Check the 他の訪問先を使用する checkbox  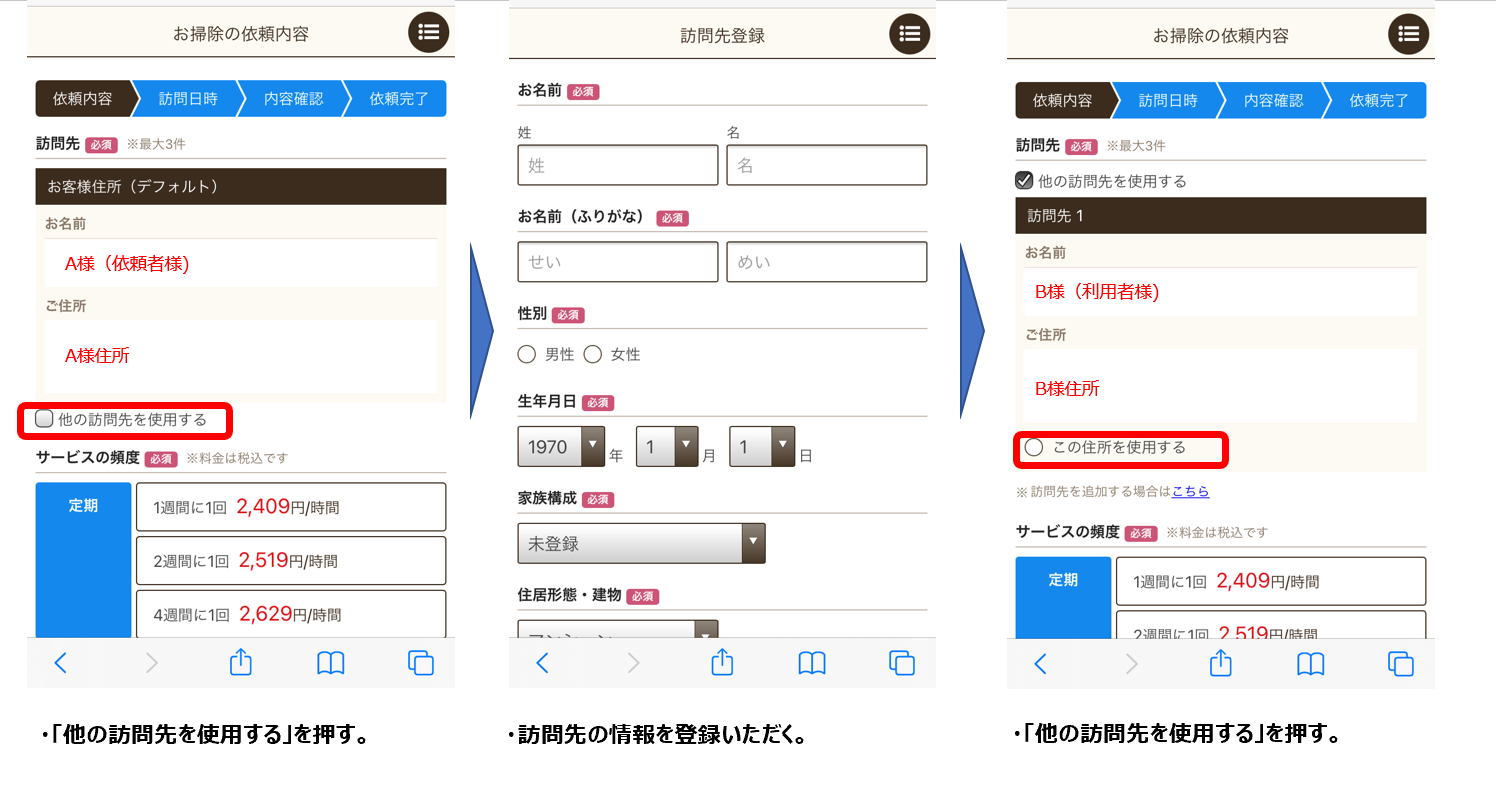point(42,418)
